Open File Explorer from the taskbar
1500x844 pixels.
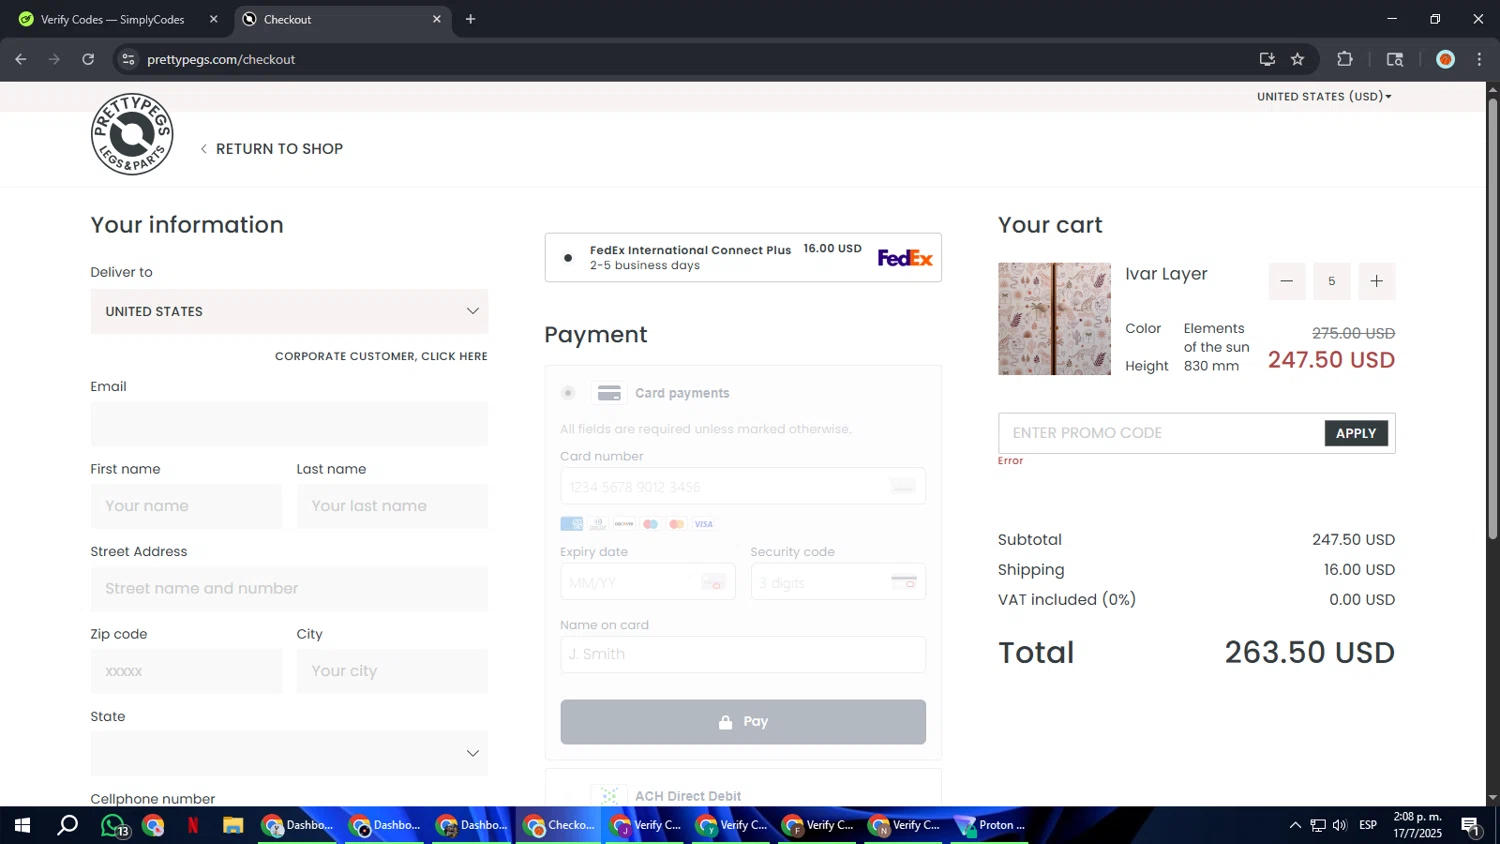click(x=233, y=825)
